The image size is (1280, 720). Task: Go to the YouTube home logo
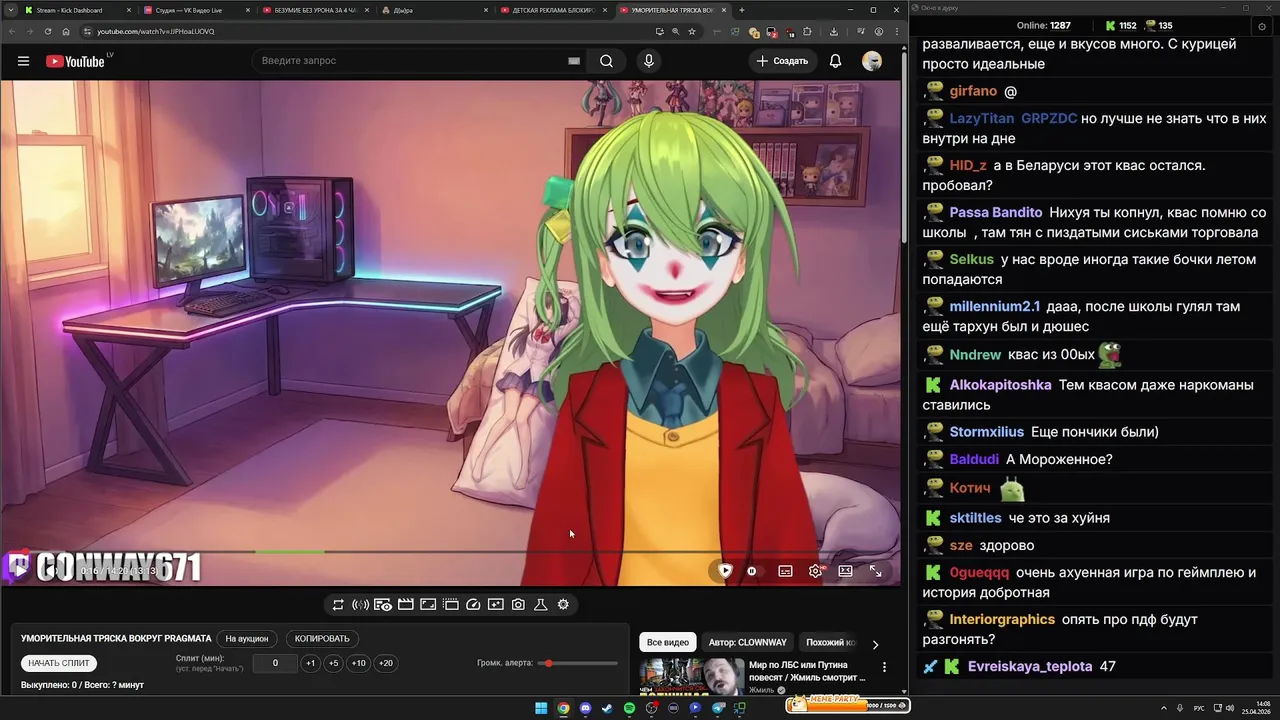(76, 61)
